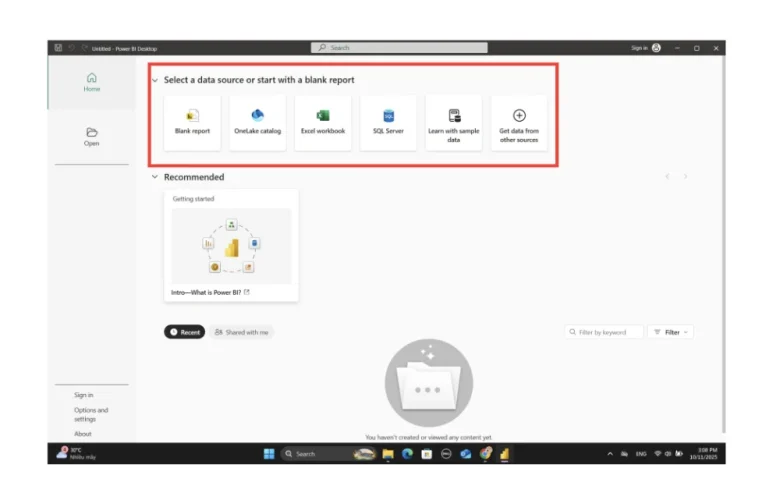
Task: Open the Filter dropdown
Action: pos(671,332)
